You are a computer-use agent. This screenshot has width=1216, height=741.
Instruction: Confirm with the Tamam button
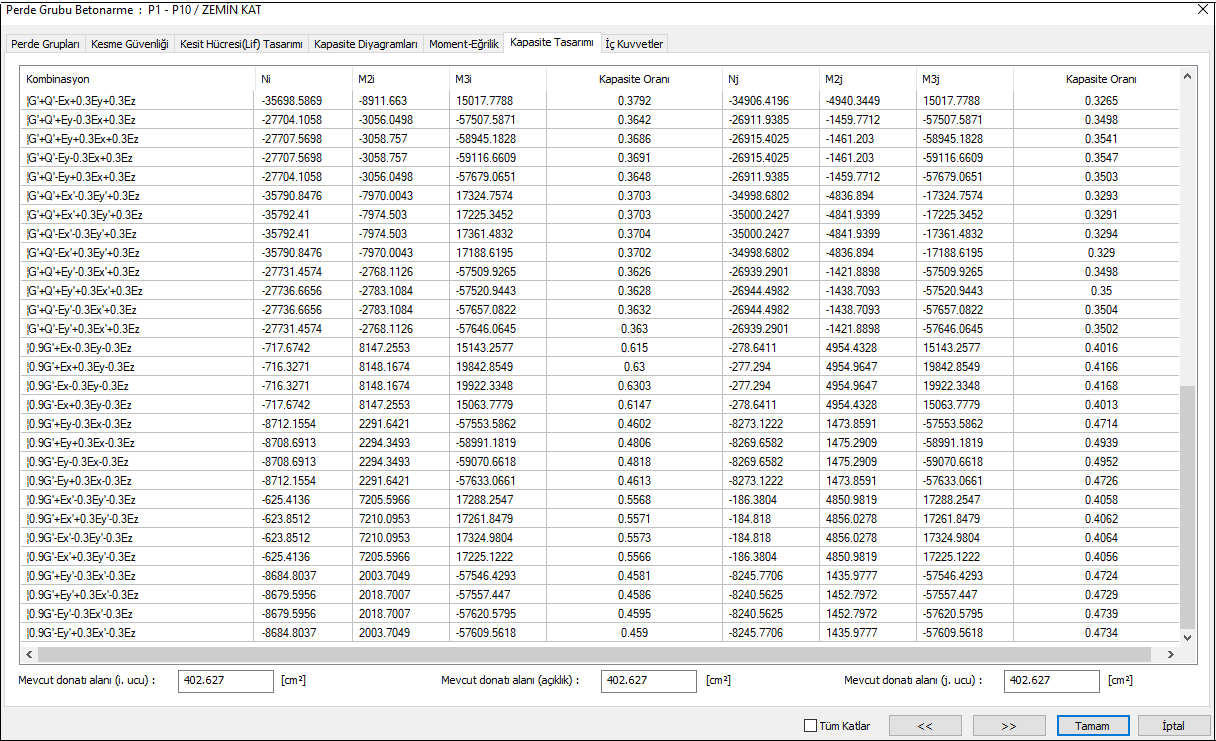tap(1093, 726)
